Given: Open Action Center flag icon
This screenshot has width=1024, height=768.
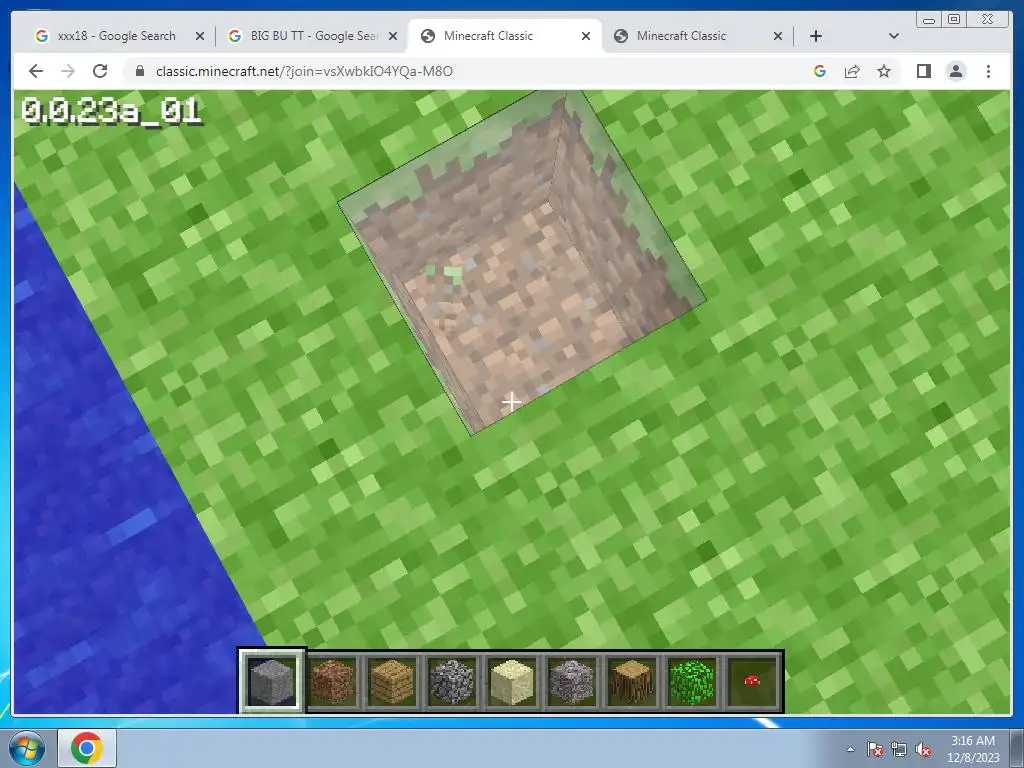Looking at the screenshot, I should point(875,750).
